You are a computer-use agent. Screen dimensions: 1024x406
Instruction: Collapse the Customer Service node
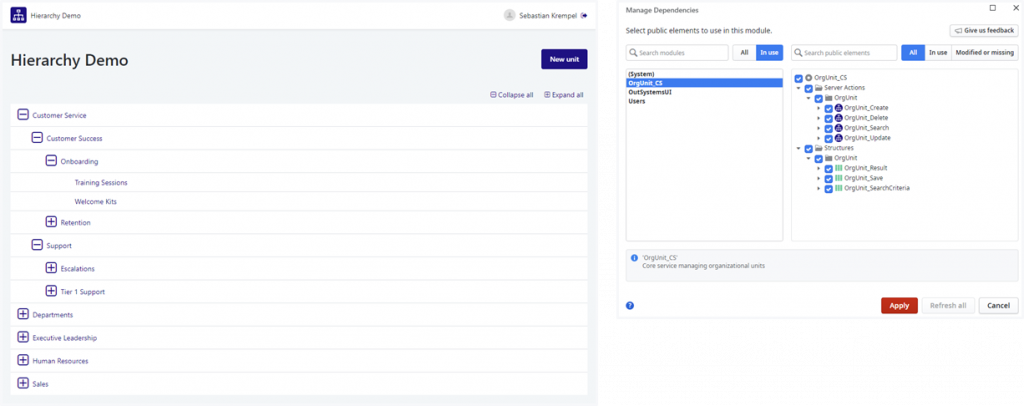tap(24, 115)
